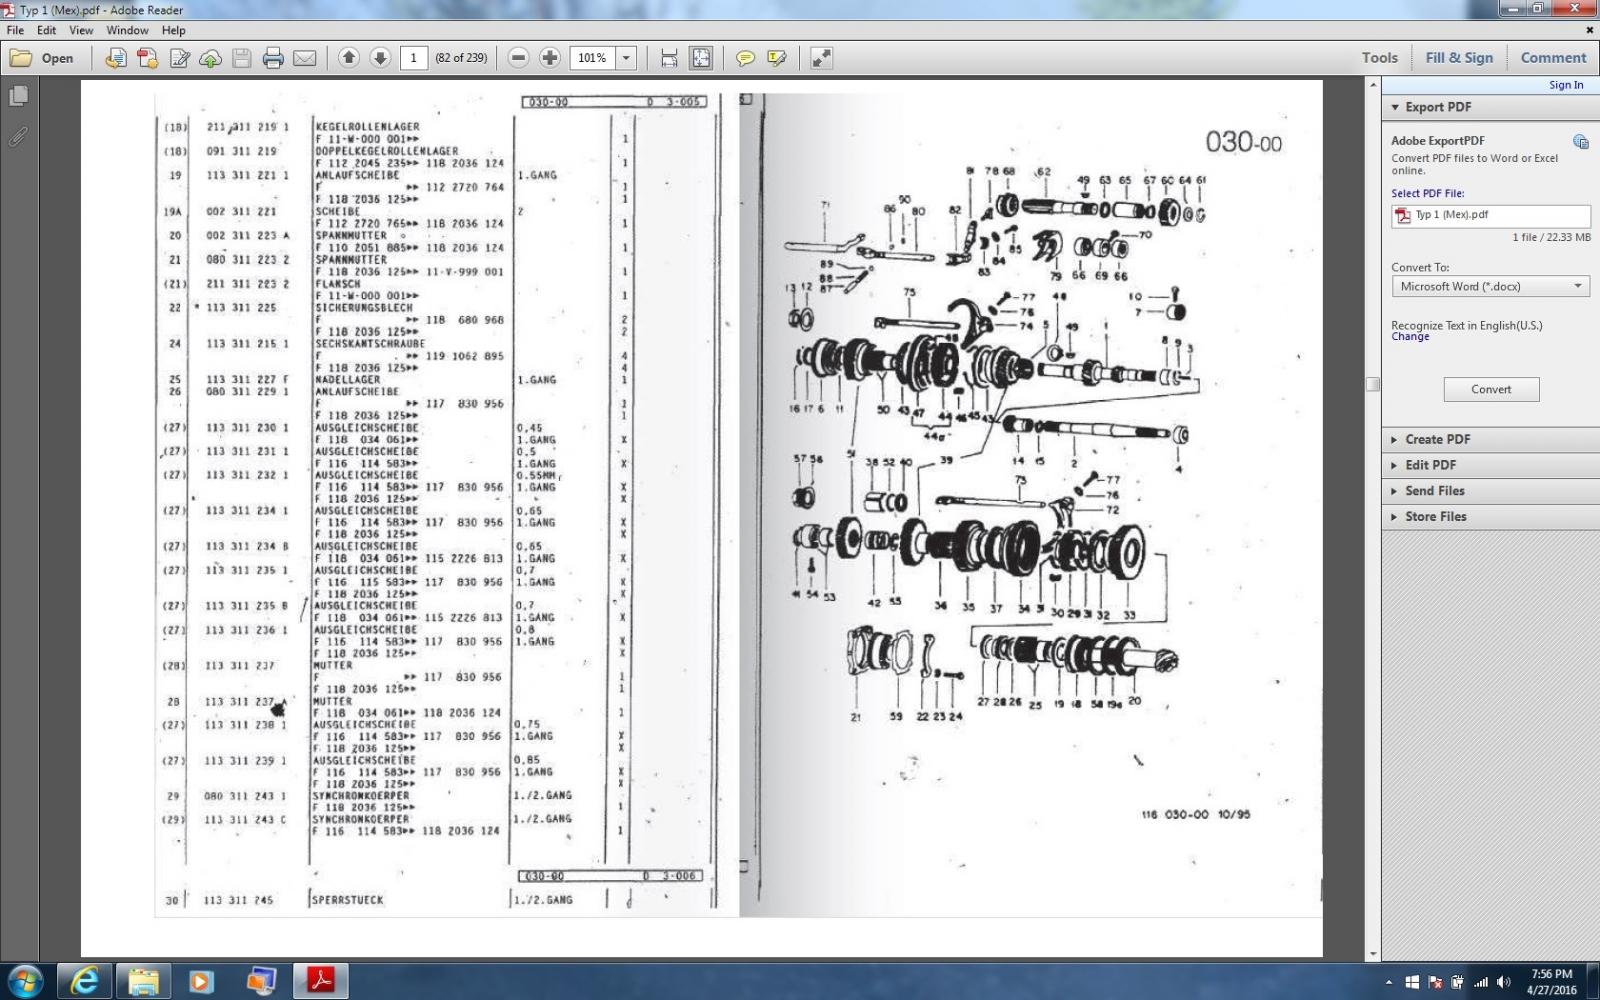Click the network signal tray icon

point(1481,982)
